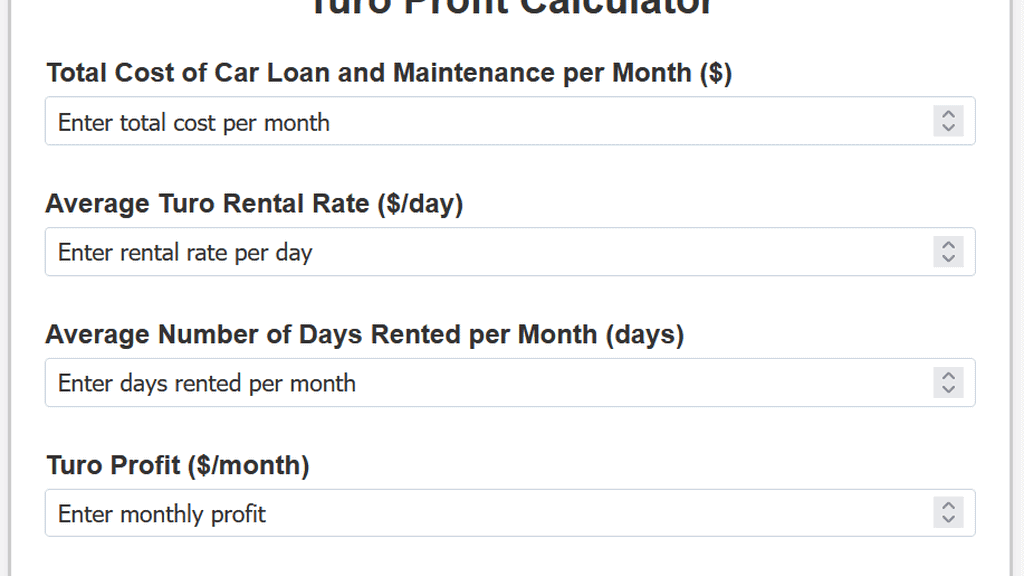Open the total cost field spinner control
Screen dimensions: 1024x576
(947, 121)
